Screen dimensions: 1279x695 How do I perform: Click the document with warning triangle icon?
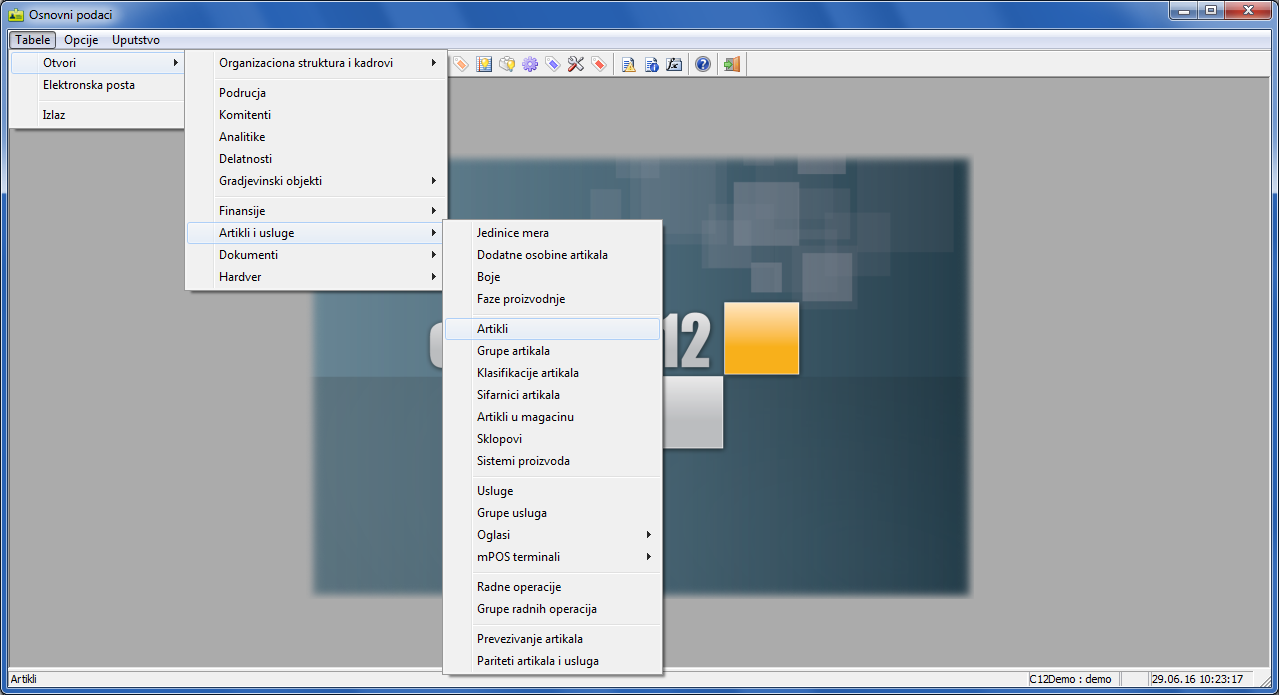click(628, 64)
